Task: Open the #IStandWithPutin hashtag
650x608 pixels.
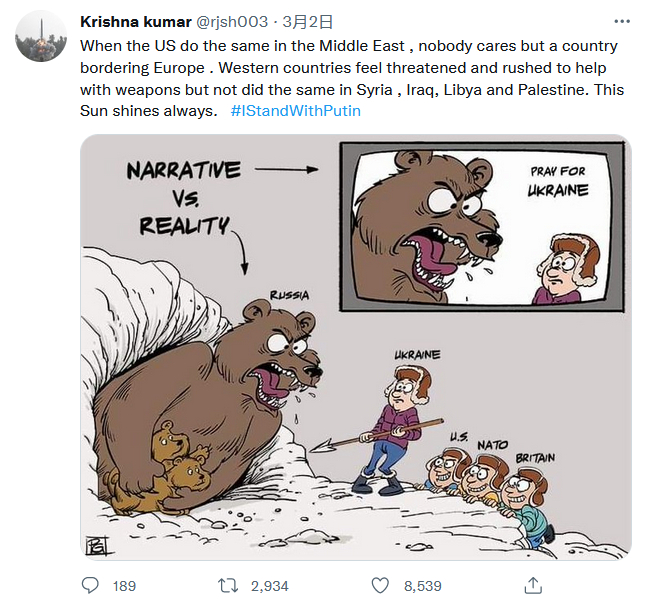Action: pyautogui.click(x=295, y=110)
